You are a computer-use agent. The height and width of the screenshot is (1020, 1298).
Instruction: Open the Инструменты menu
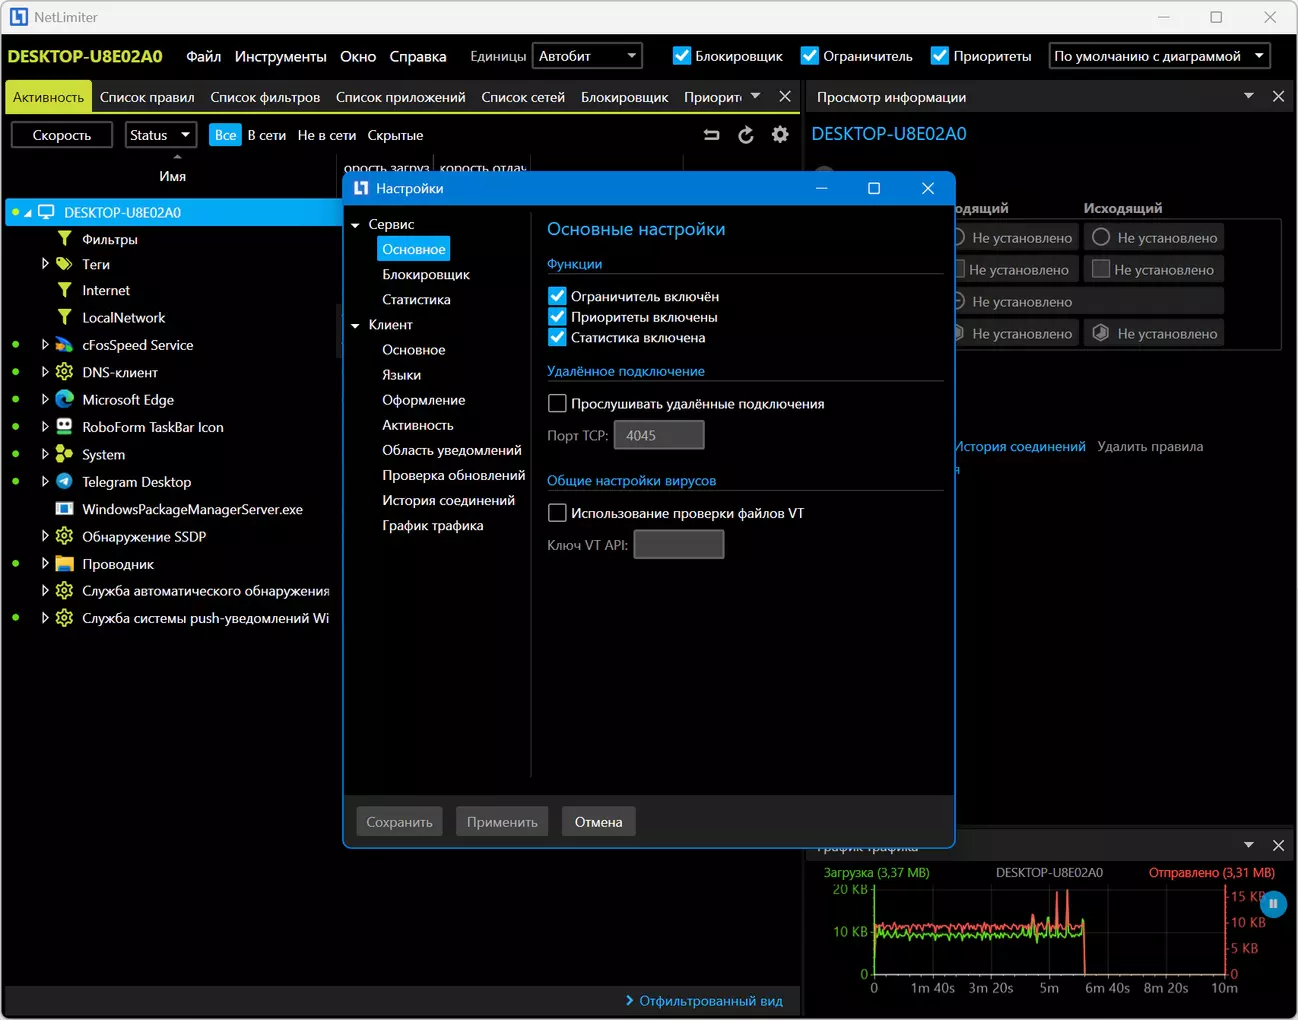[x=281, y=56]
